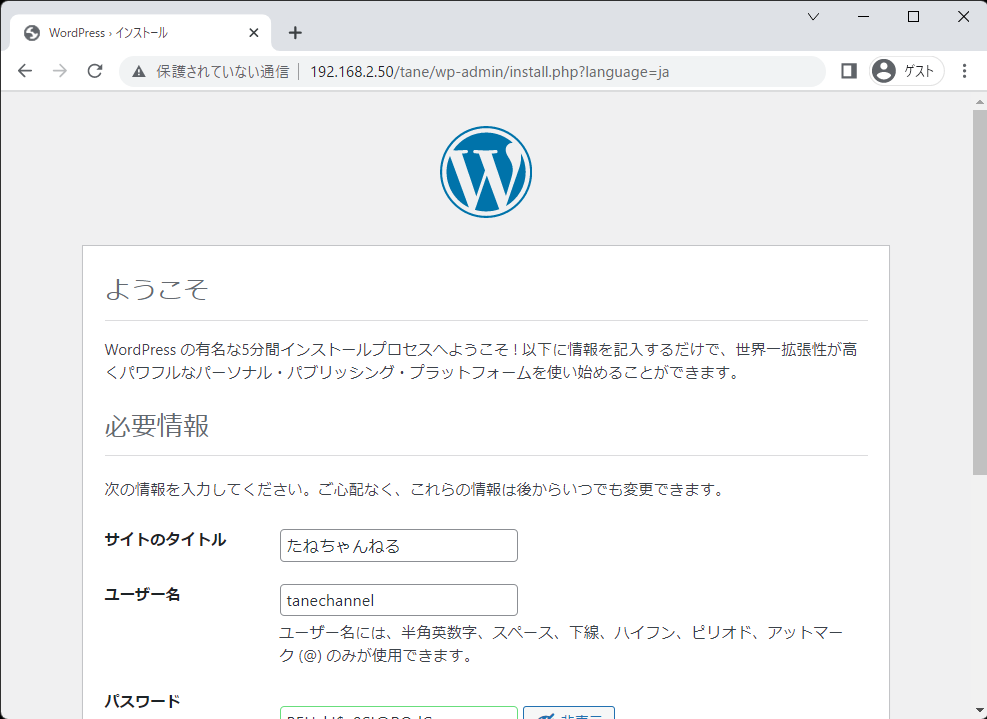Reload the page with the refresh icon
The width and height of the screenshot is (987, 719).
click(x=95, y=71)
